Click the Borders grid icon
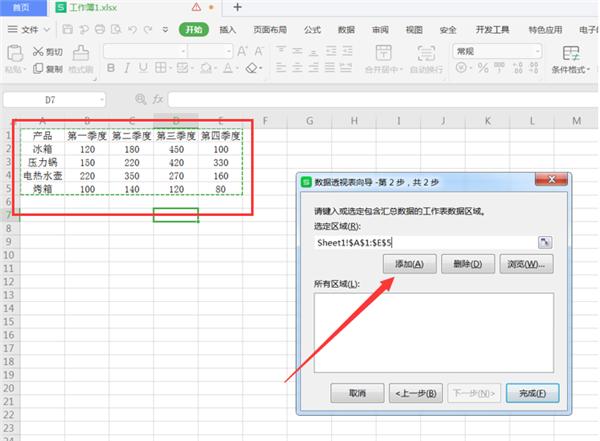This screenshot has height=441, width=600. pos(161,68)
